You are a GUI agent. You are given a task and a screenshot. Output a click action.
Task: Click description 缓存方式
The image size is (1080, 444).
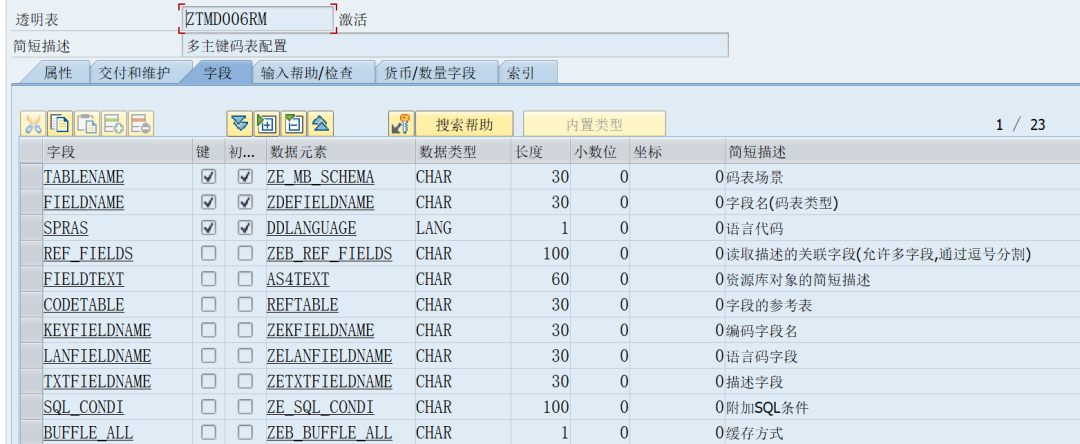(754, 433)
